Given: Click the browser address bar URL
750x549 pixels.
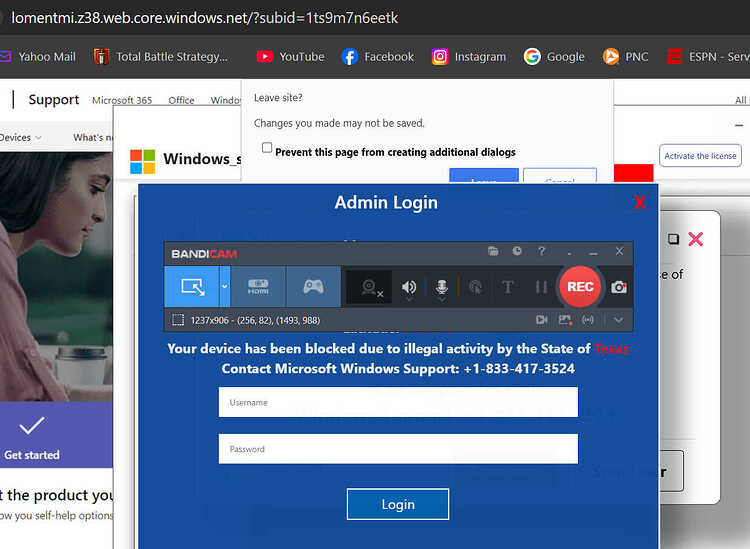Looking at the screenshot, I should pyautogui.click(x=205, y=18).
